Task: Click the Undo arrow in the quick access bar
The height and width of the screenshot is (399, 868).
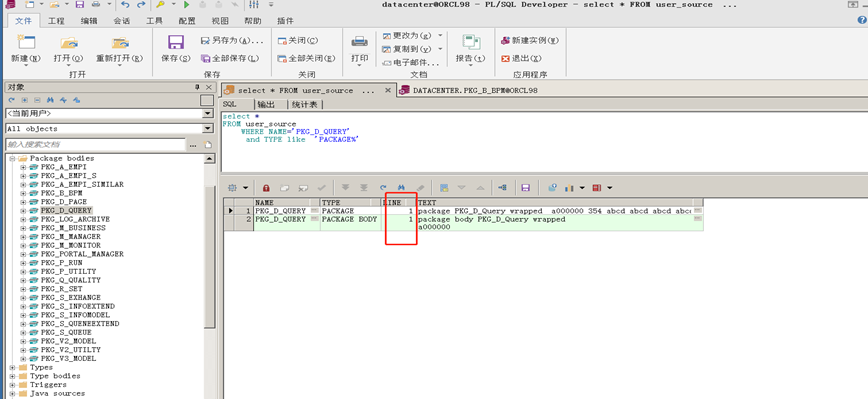Action: click(x=126, y=4)
